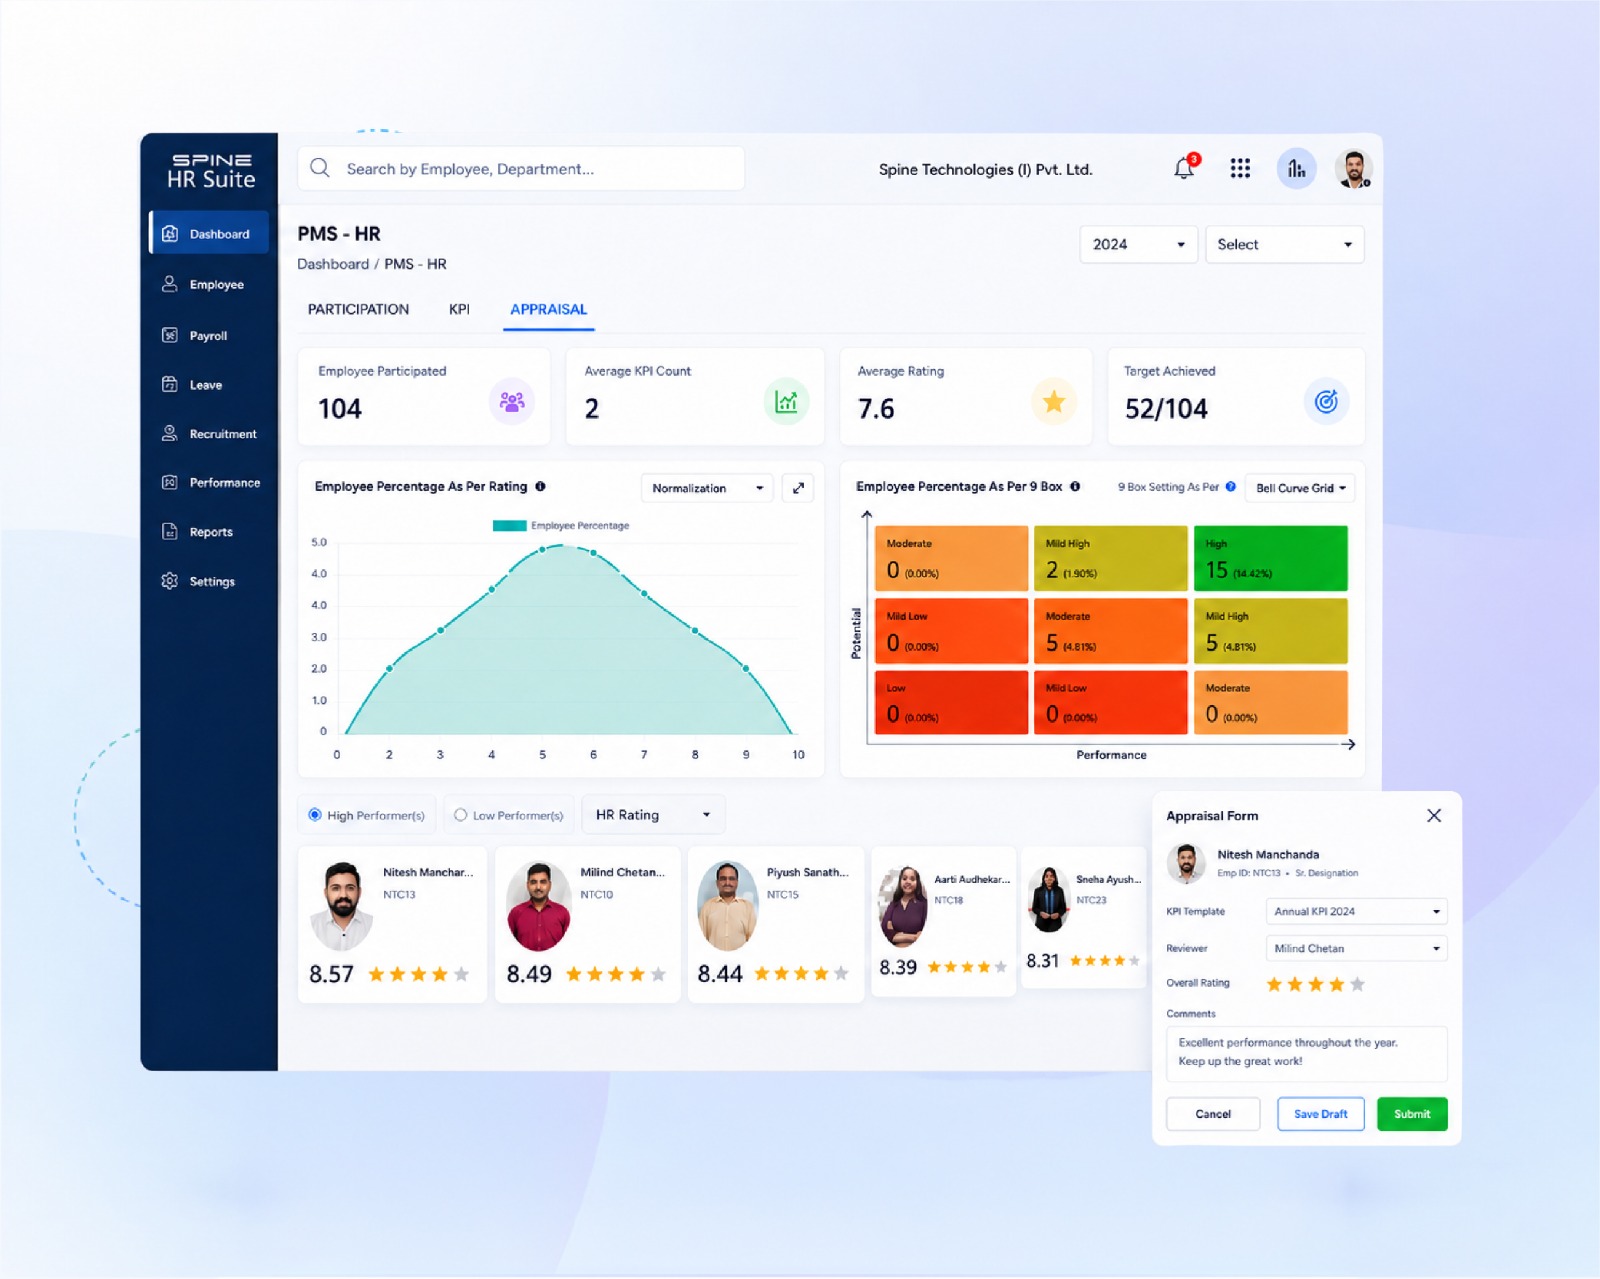Open Piyush Sanath... performer card

point(776,924)
